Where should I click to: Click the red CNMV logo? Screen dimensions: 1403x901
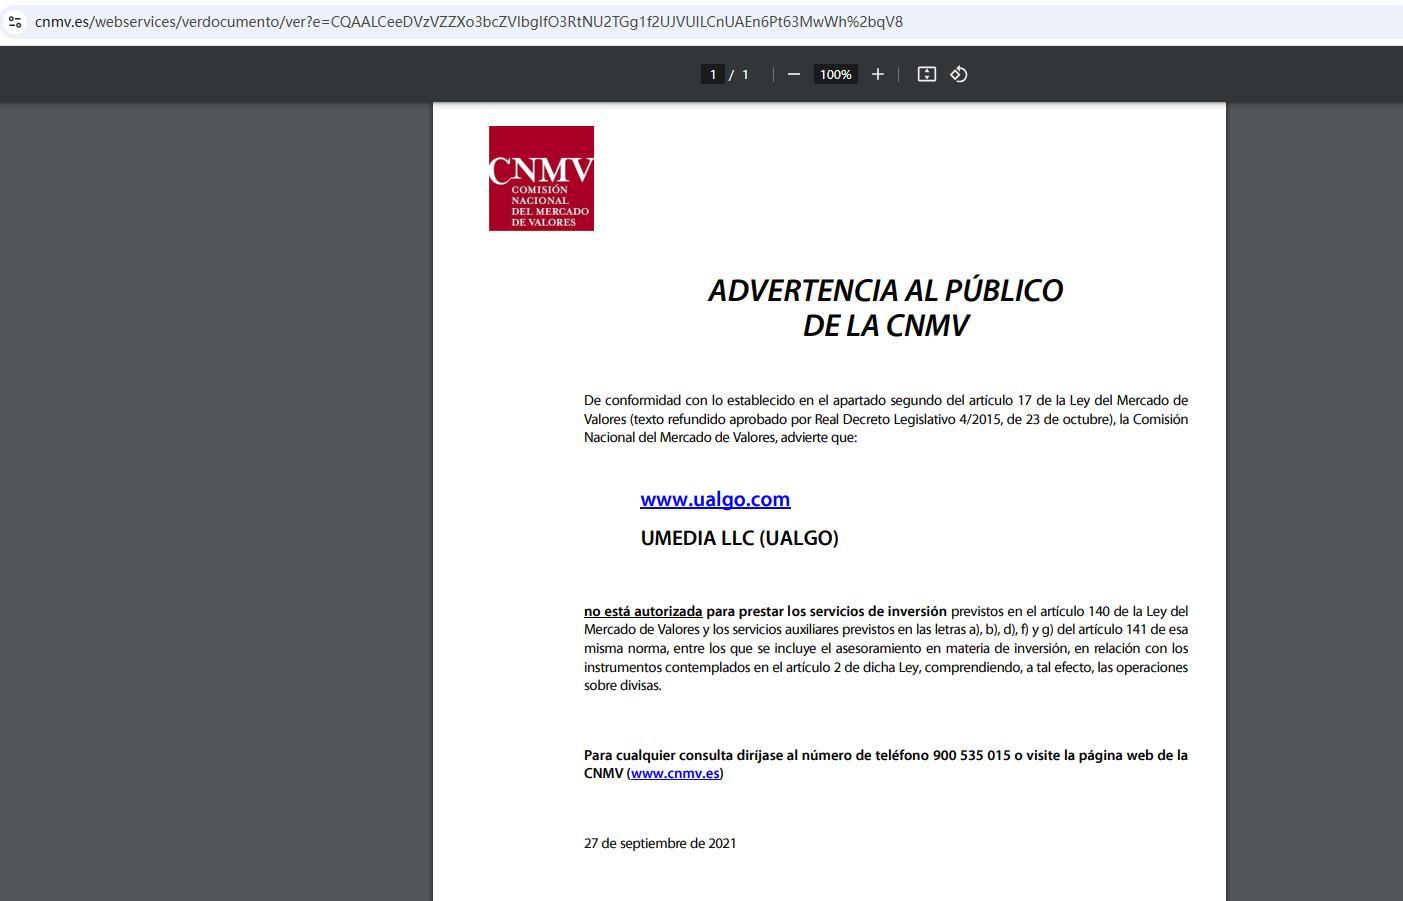tap(541, 178)
